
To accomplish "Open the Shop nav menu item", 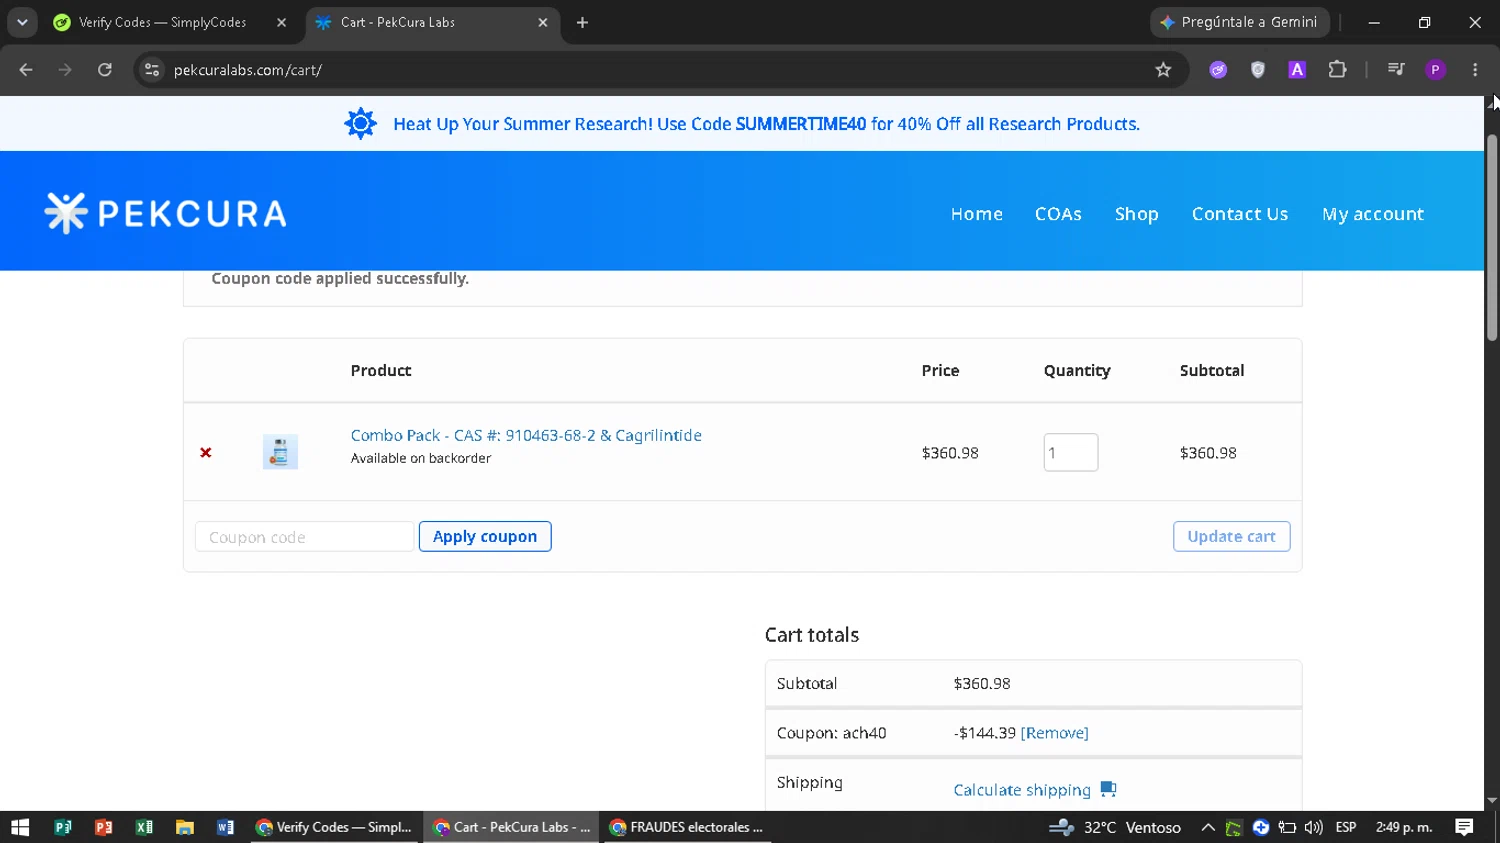I will click(1137, 214).
